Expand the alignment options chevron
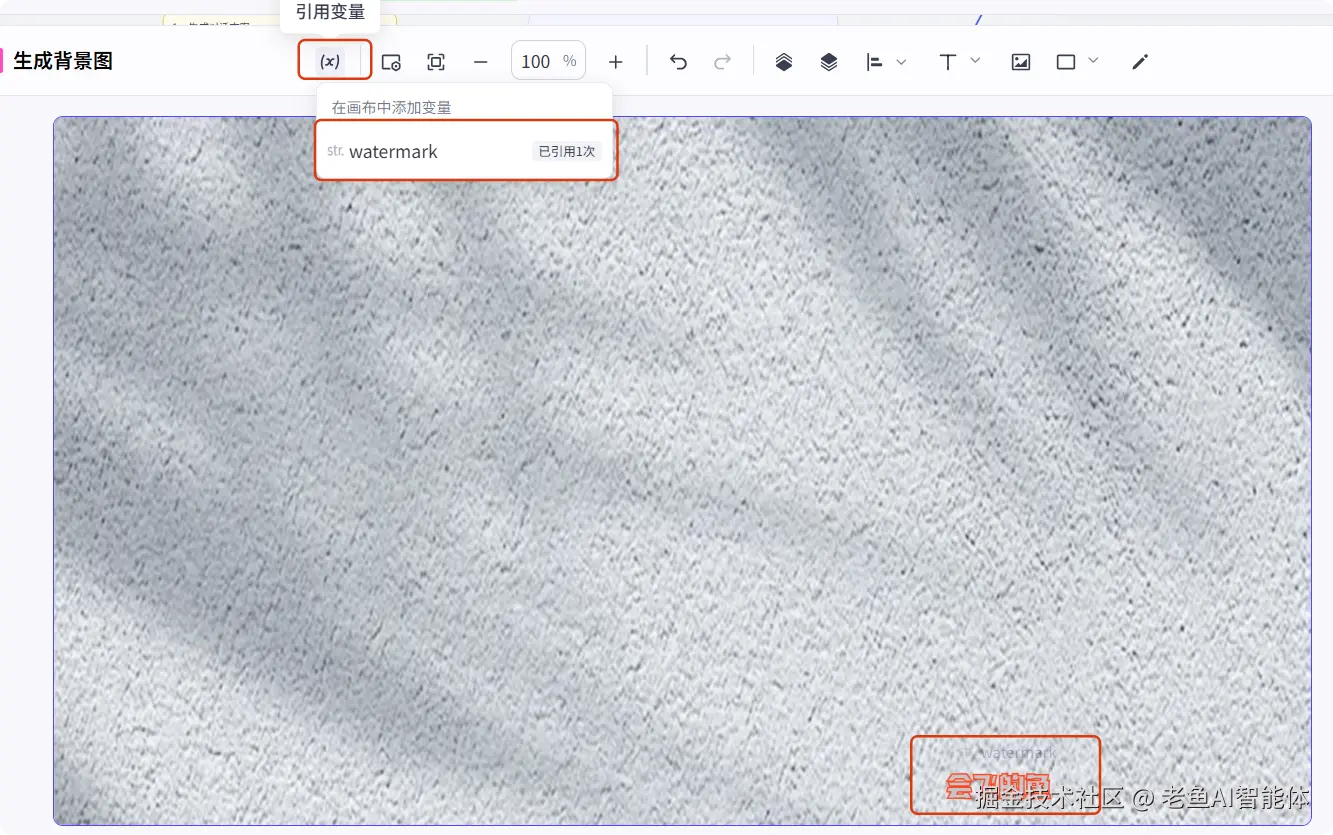The height and width of the screenshot is (835, 1333). pyautogui.click(x=902, y=62)
